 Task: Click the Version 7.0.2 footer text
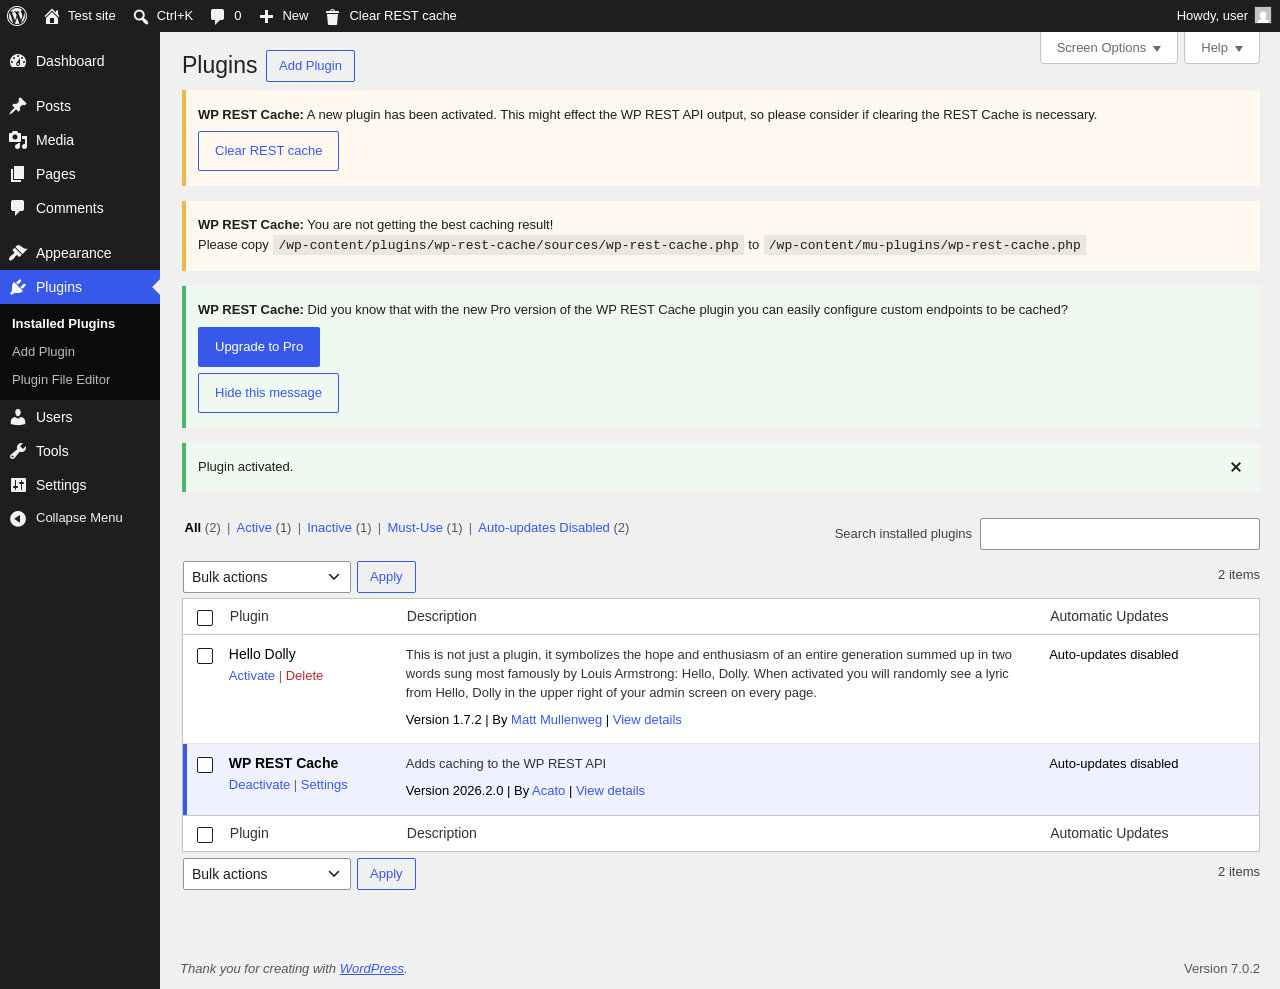[x=1222, y=969]
